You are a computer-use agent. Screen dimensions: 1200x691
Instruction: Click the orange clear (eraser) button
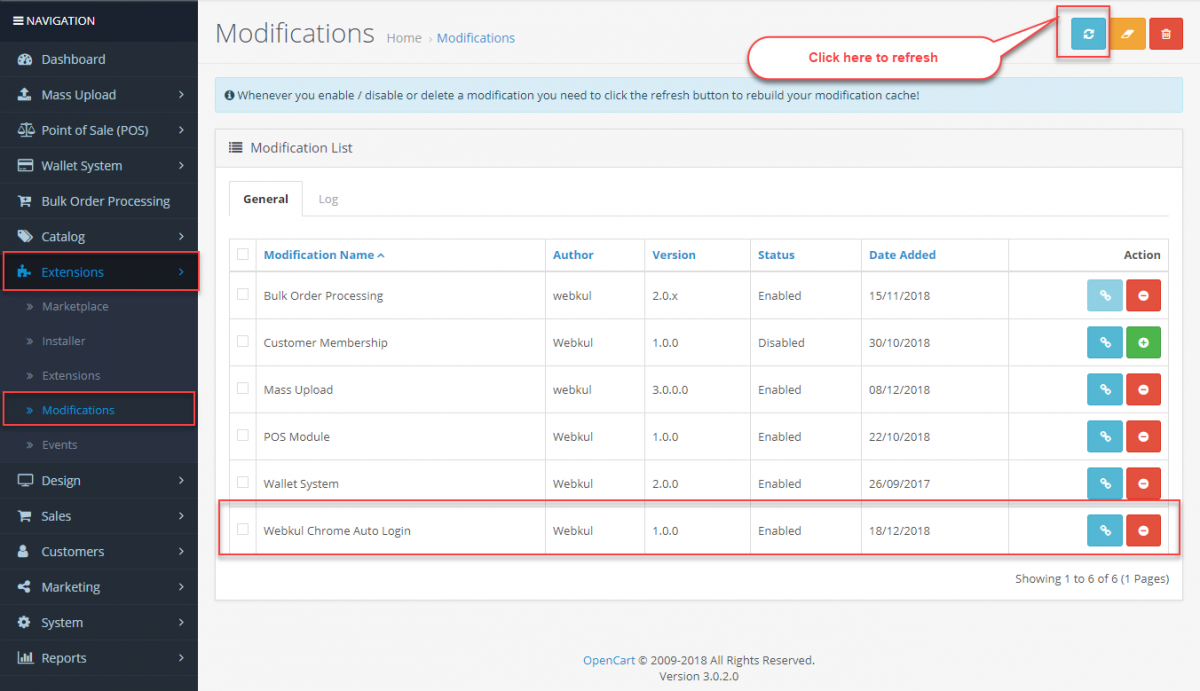(x=1128, y=34)
